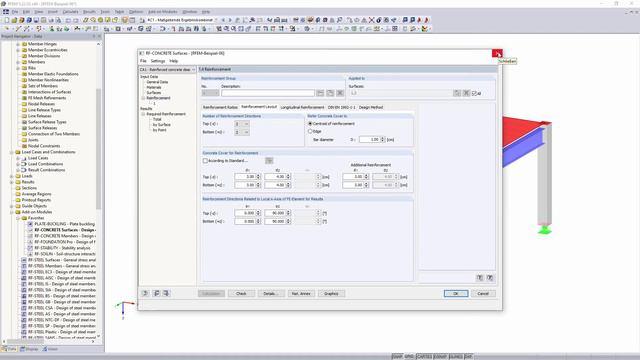Click the Check button
The width and height of the screenshot is (640, 360).
click(x=241, y=293)
